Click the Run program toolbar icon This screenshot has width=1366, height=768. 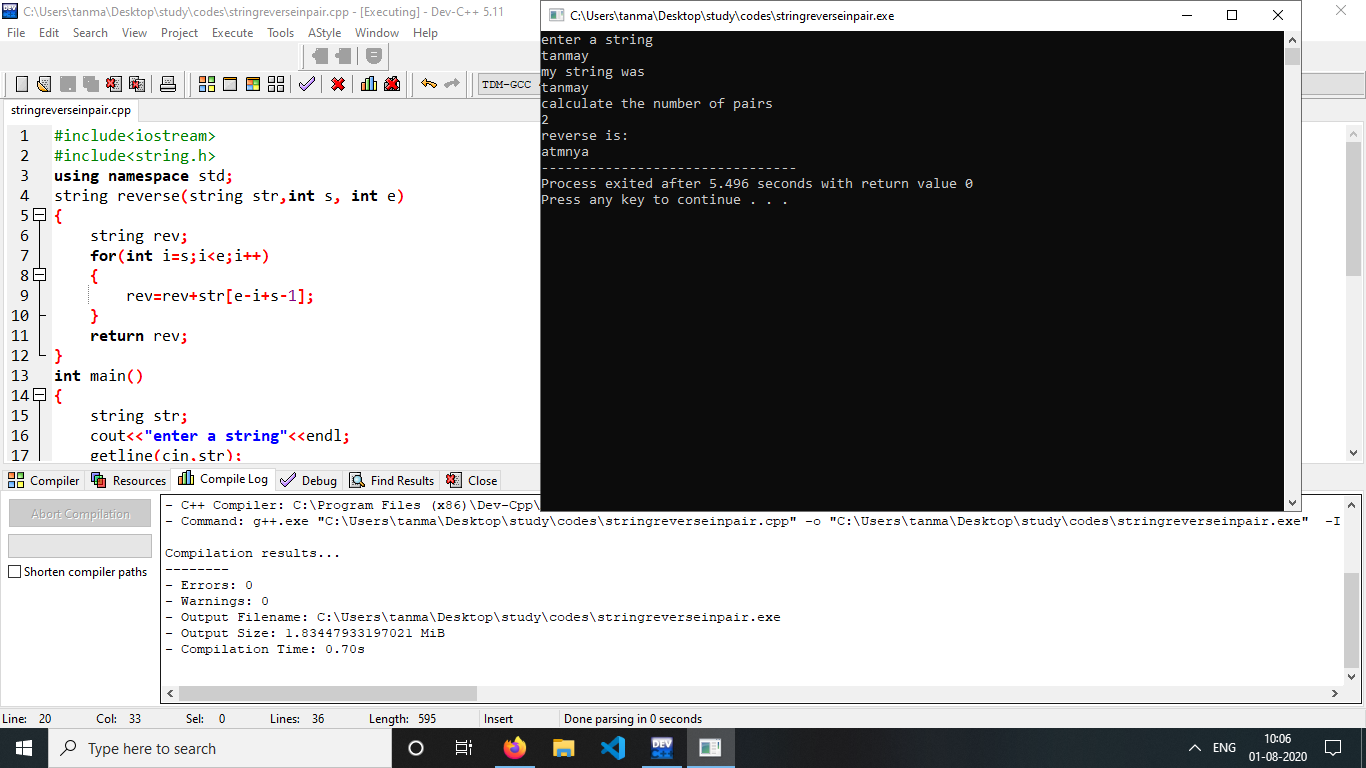point(230,84)
